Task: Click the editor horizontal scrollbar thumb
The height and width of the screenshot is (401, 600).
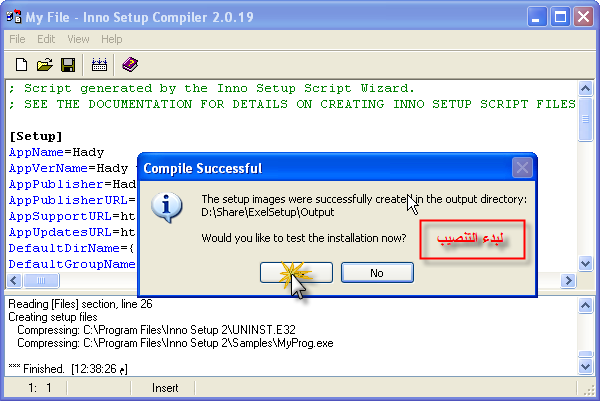Action: (x=41, y=281)
